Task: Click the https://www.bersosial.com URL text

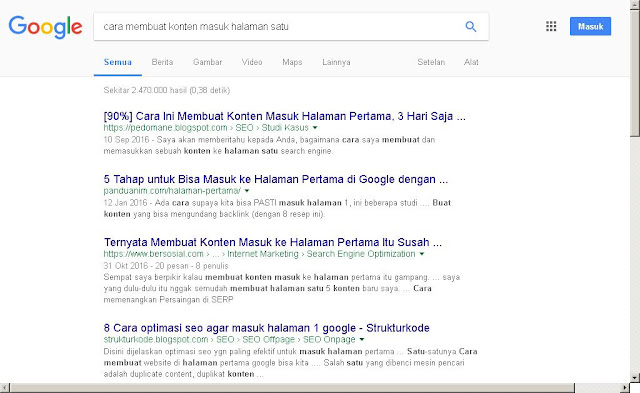Action: point(153,254)
